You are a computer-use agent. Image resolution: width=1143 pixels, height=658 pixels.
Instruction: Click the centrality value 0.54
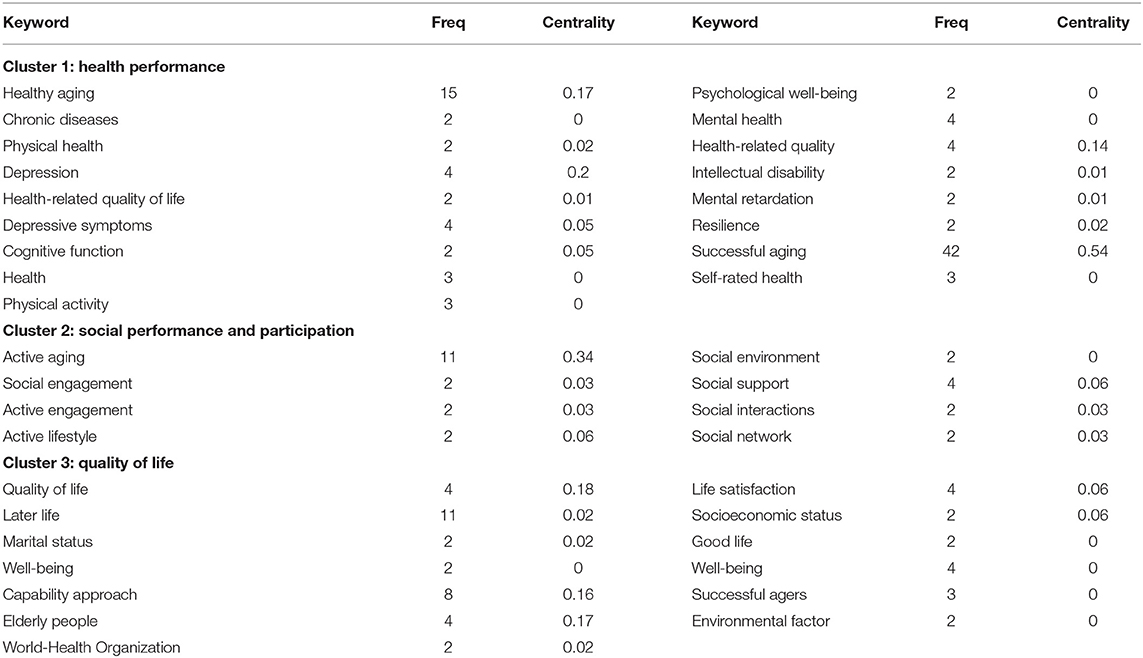click(x=1092, y=251)
